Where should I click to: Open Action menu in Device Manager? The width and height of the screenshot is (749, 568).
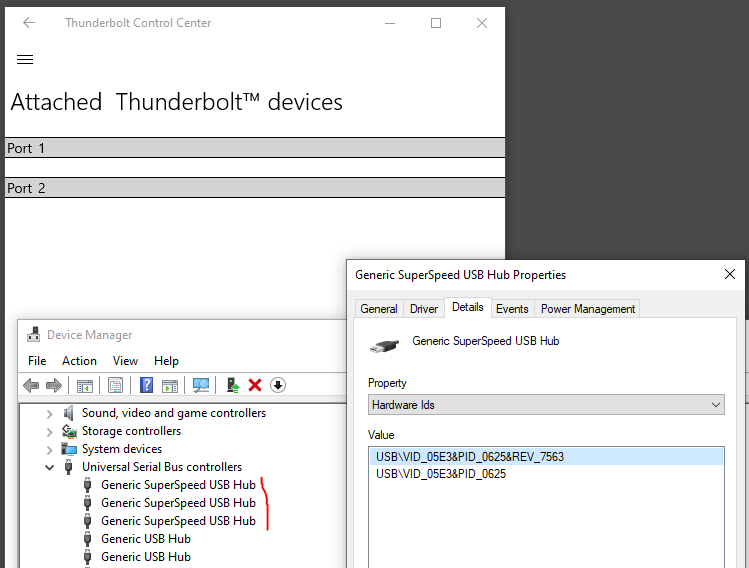pos(79,361)
